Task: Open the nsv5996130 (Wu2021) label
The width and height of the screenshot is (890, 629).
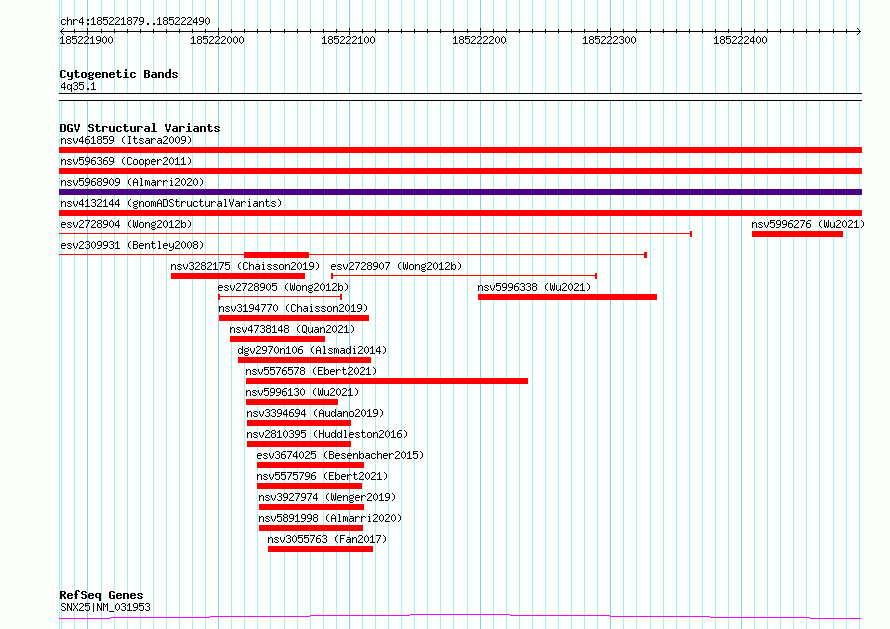Action: (302, 392)
